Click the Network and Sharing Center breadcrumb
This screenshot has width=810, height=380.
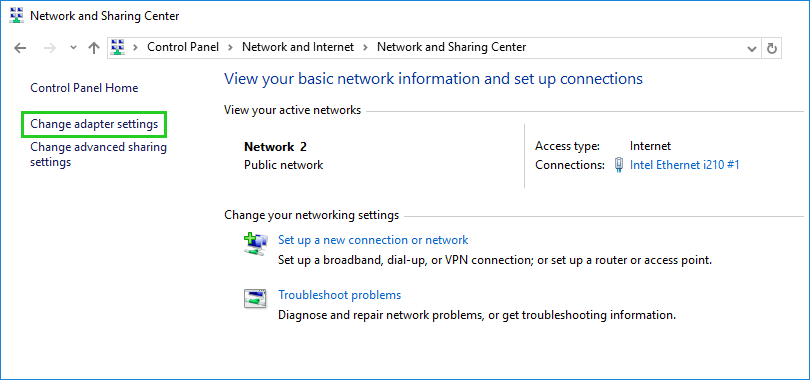(451, 47)
